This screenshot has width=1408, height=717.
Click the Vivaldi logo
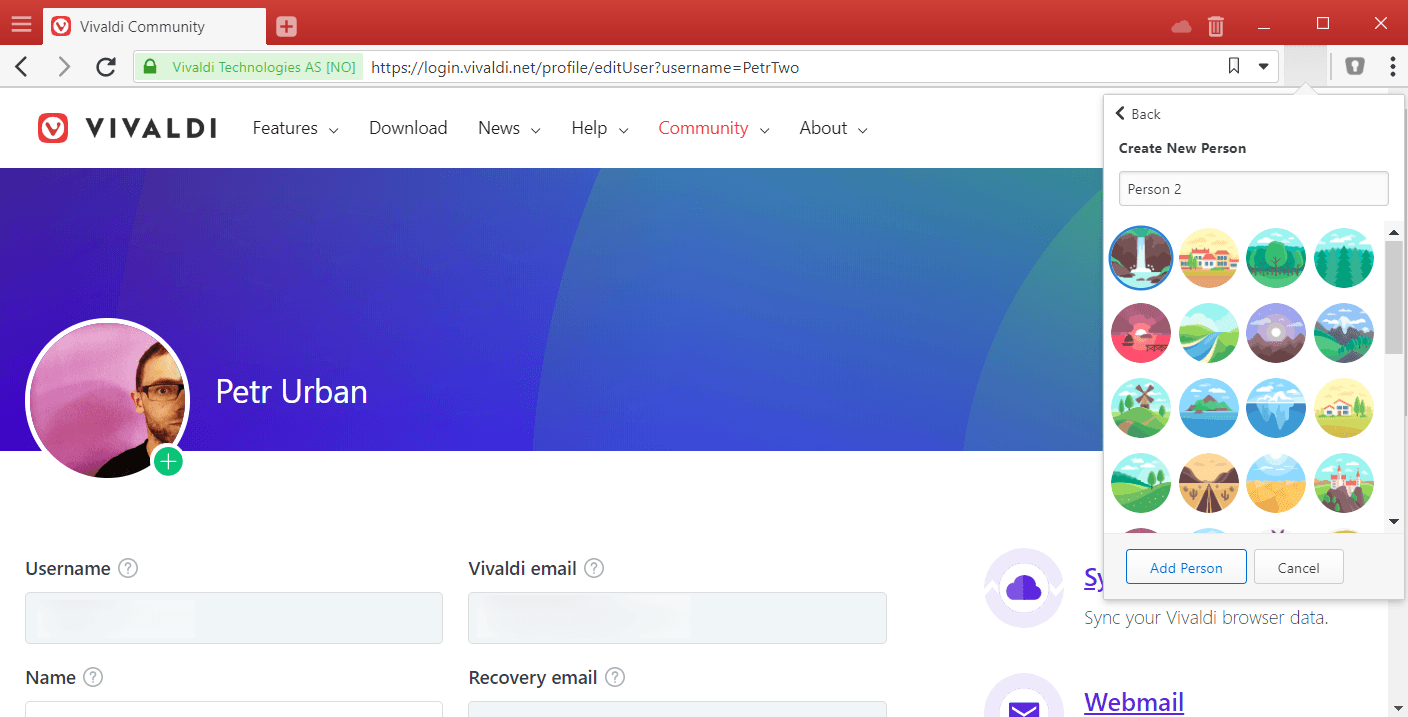tap(127, 128)
